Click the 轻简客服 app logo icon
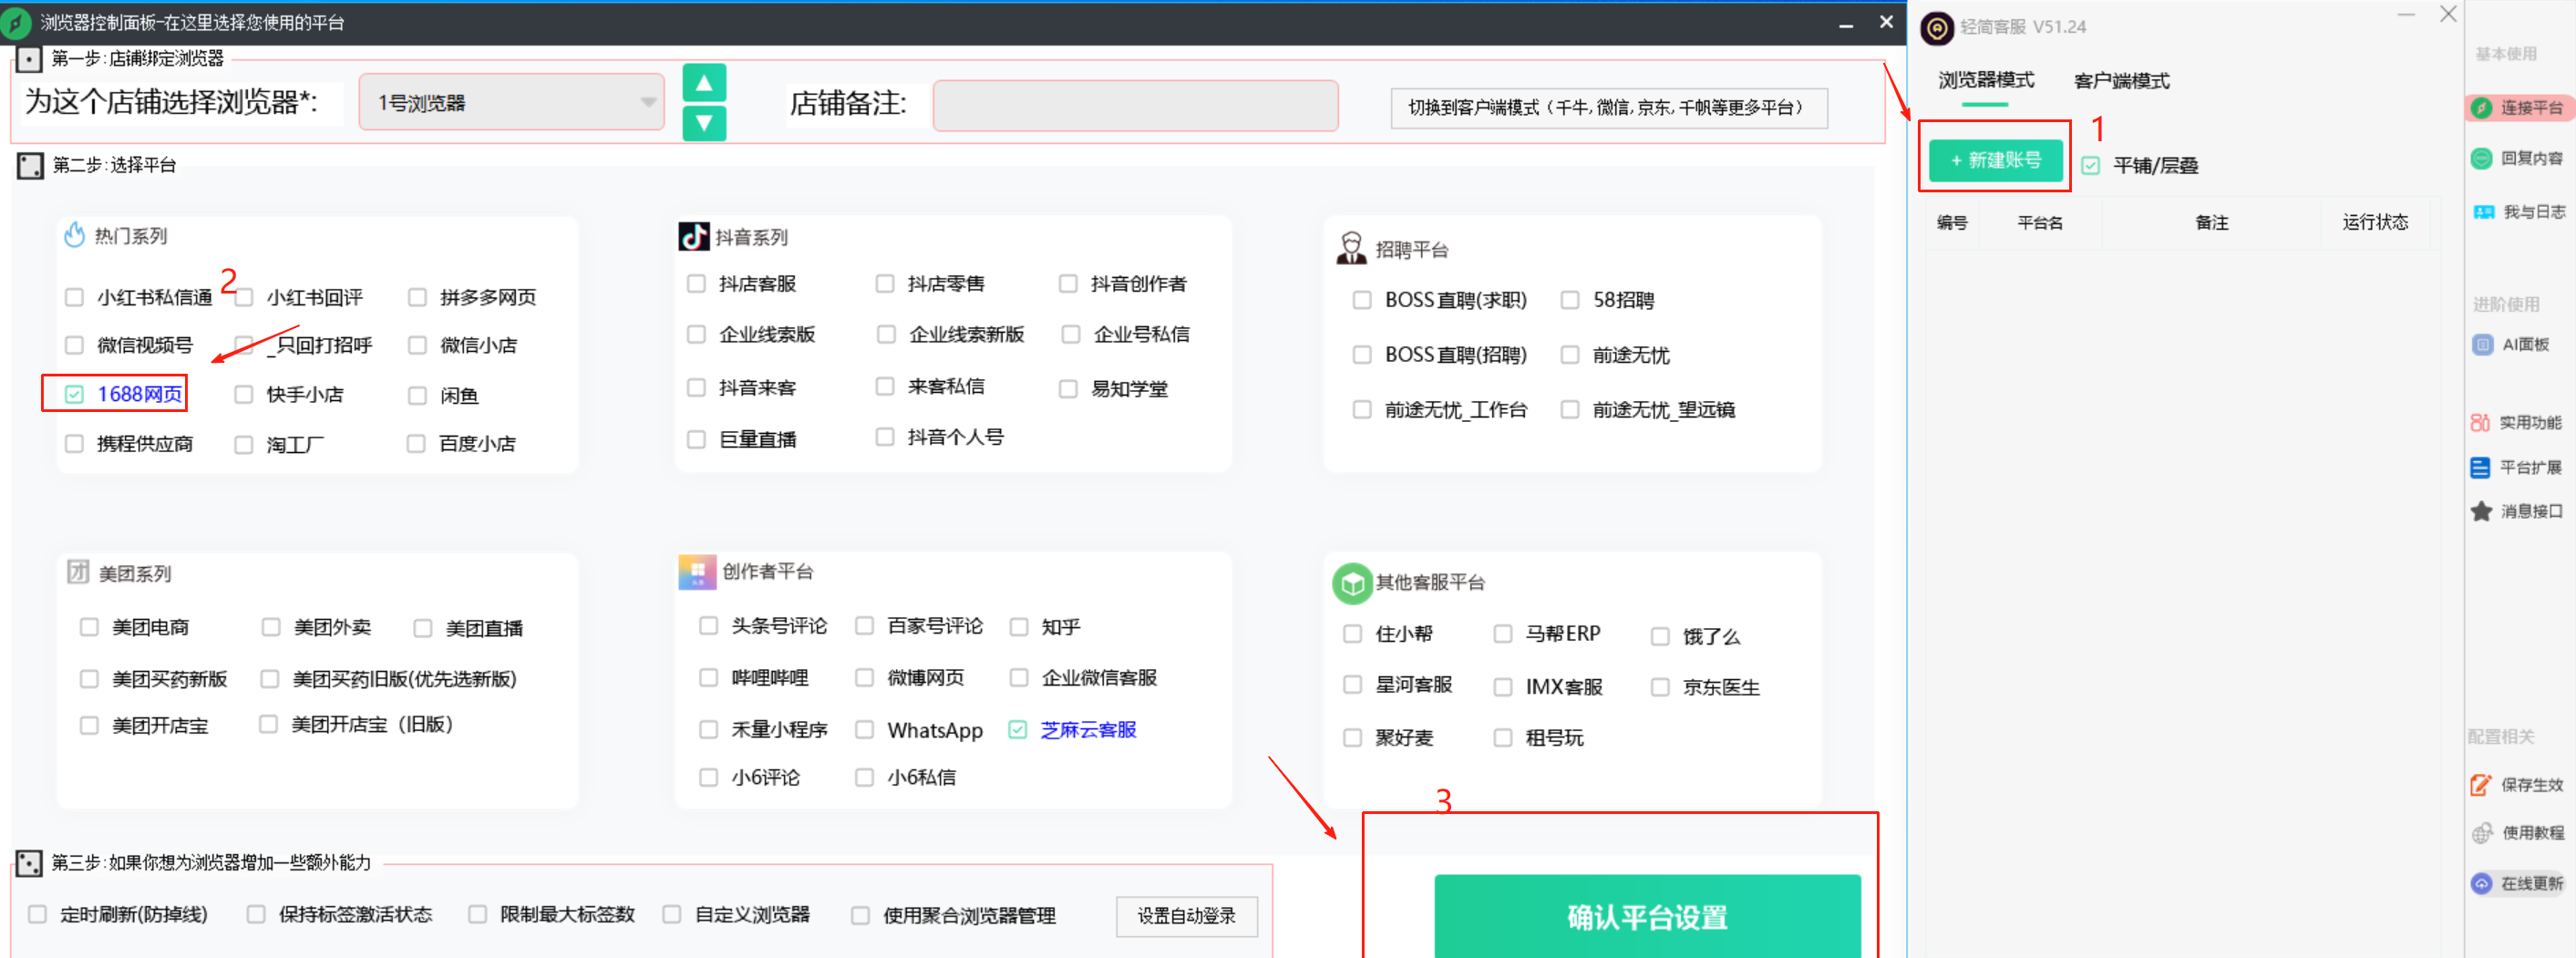2576x958 pixels. (1936, 28)
